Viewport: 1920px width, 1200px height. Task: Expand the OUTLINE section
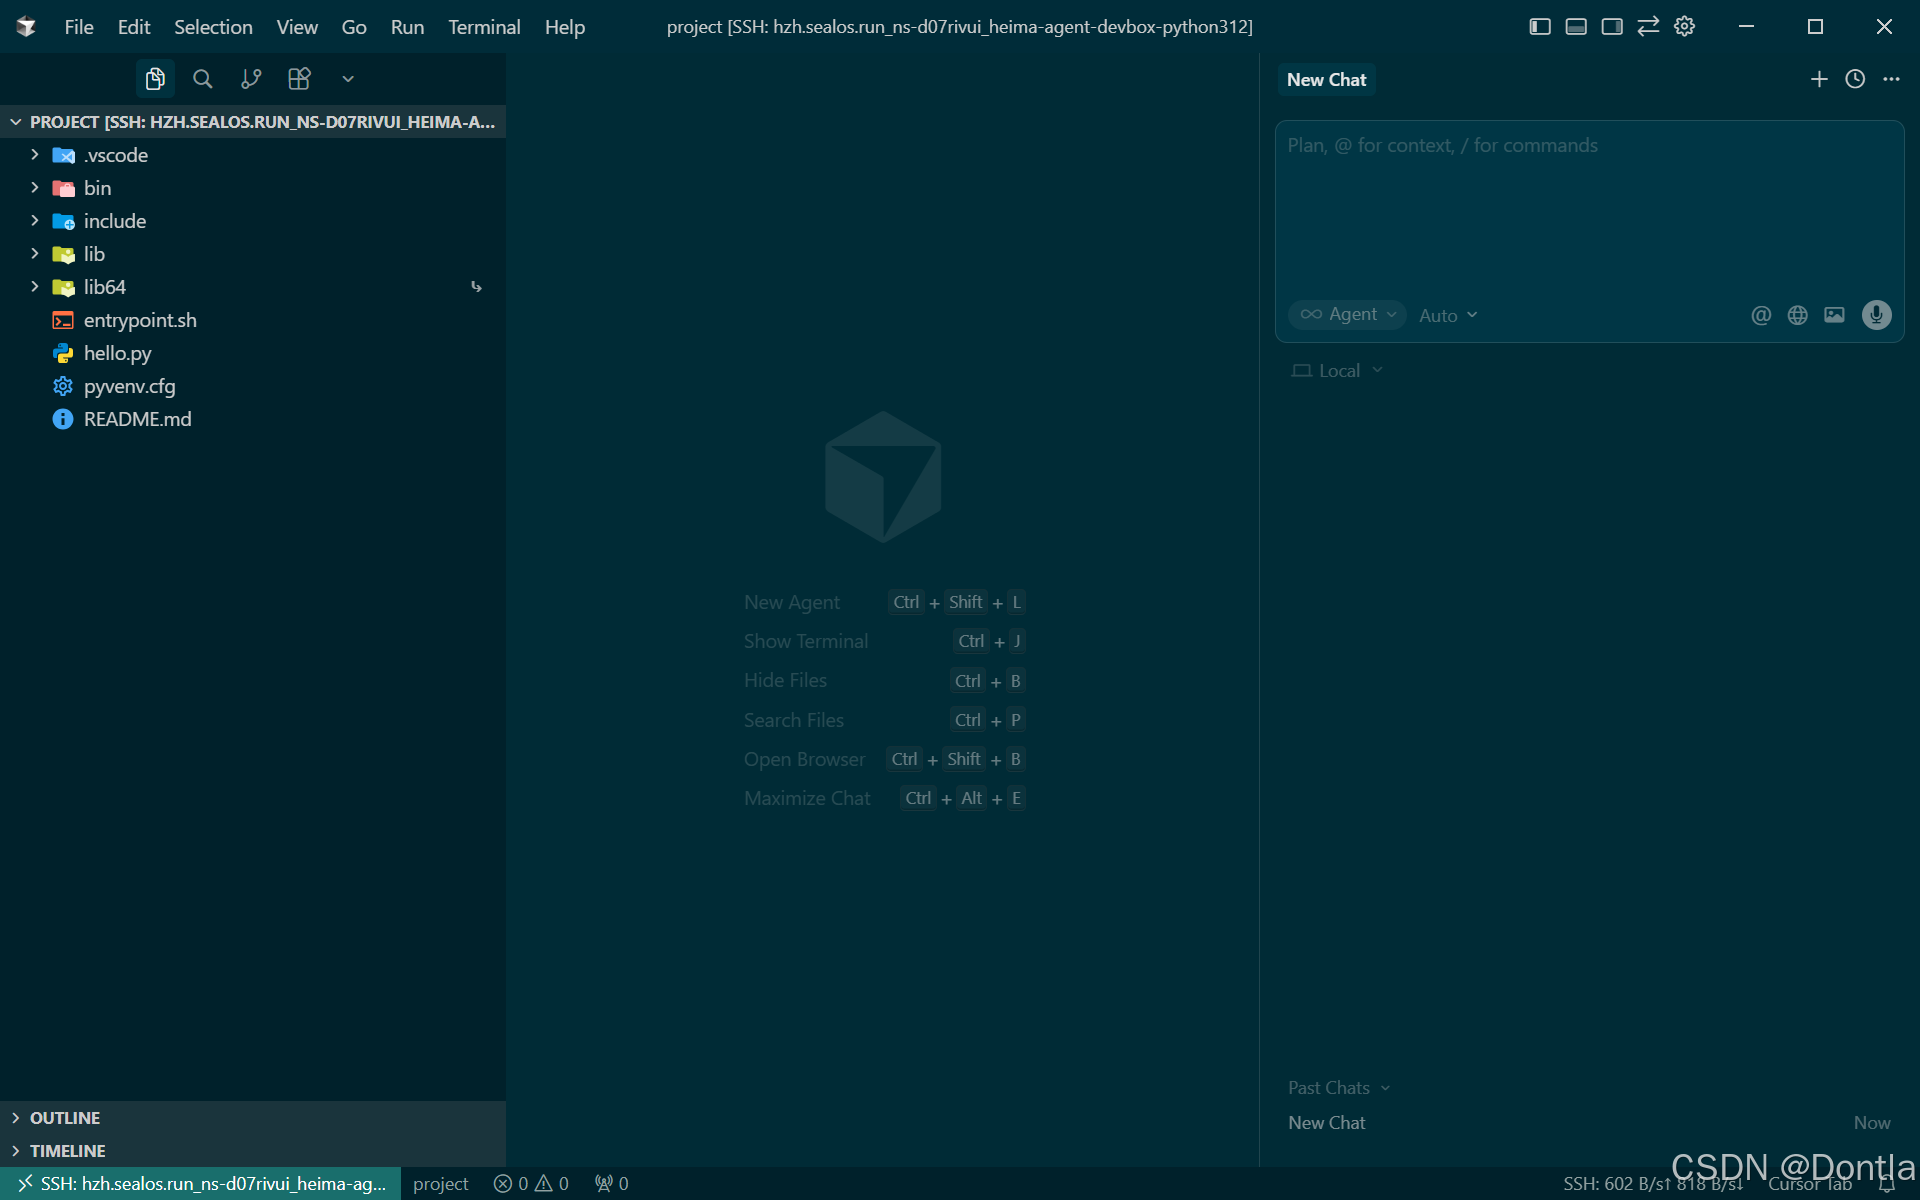(65, 1118)
